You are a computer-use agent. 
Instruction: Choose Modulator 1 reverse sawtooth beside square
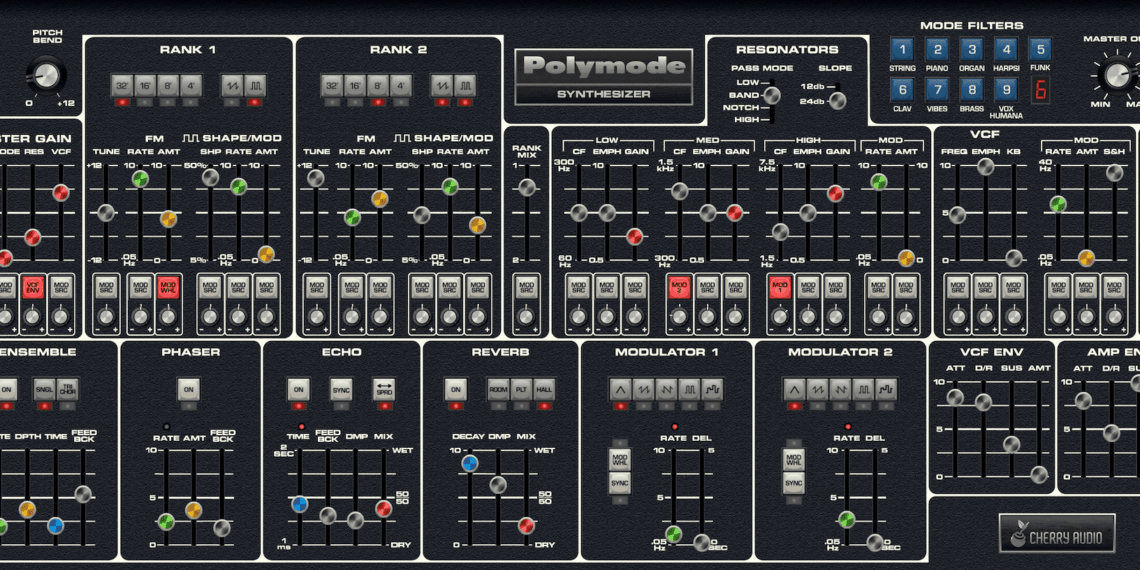click(667, 390)
